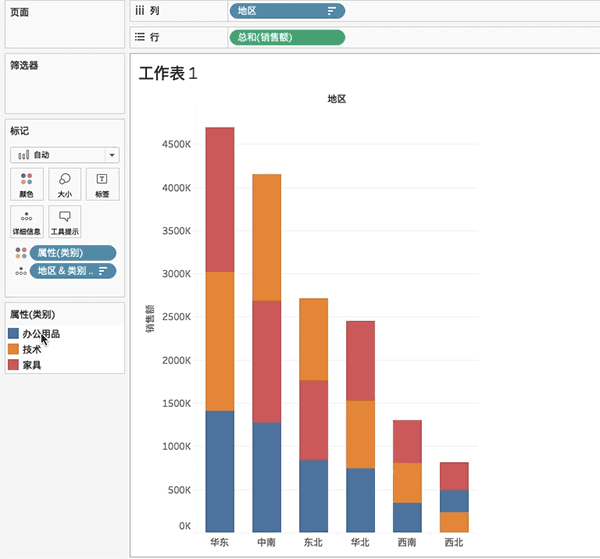The height and width of the screenshot is (559, 600).
Task: Select the 属性(类别) pill in marks card
Action: pos(72,253)
